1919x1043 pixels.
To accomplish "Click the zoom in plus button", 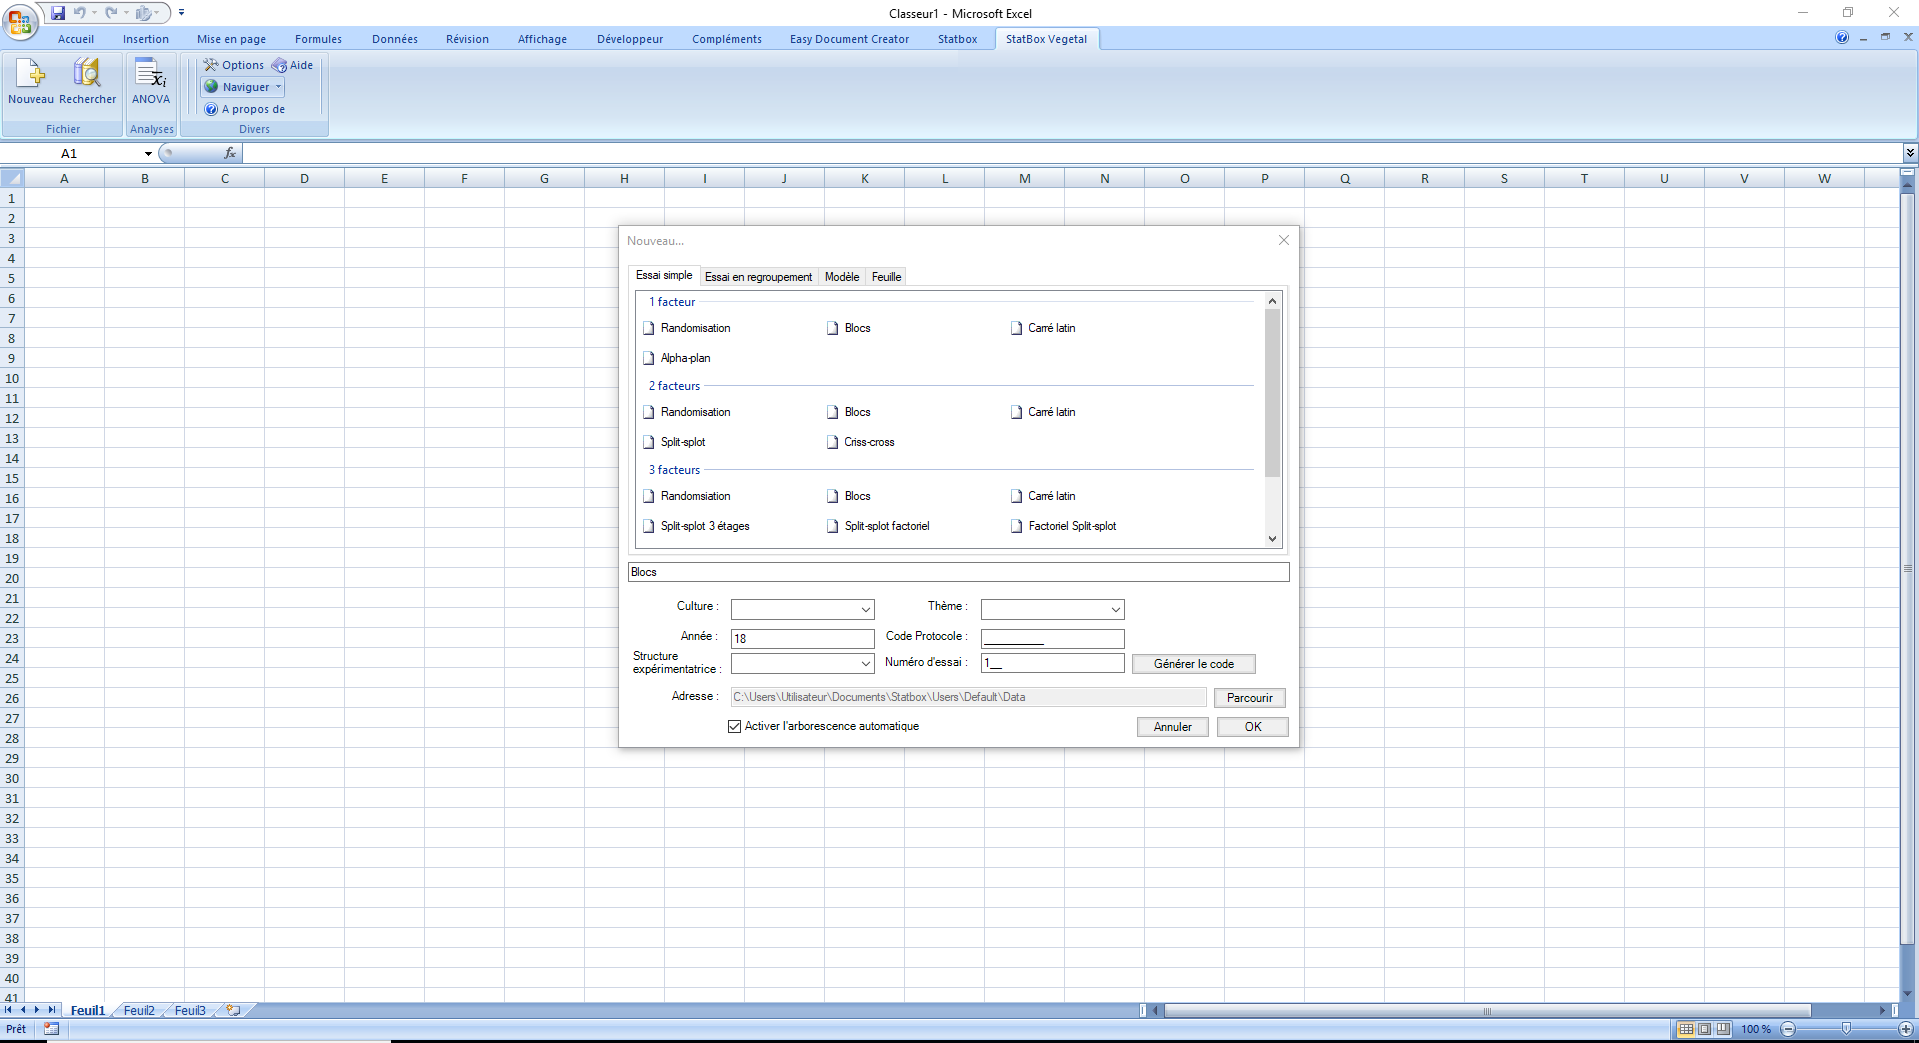I will pos(1906,1029).
